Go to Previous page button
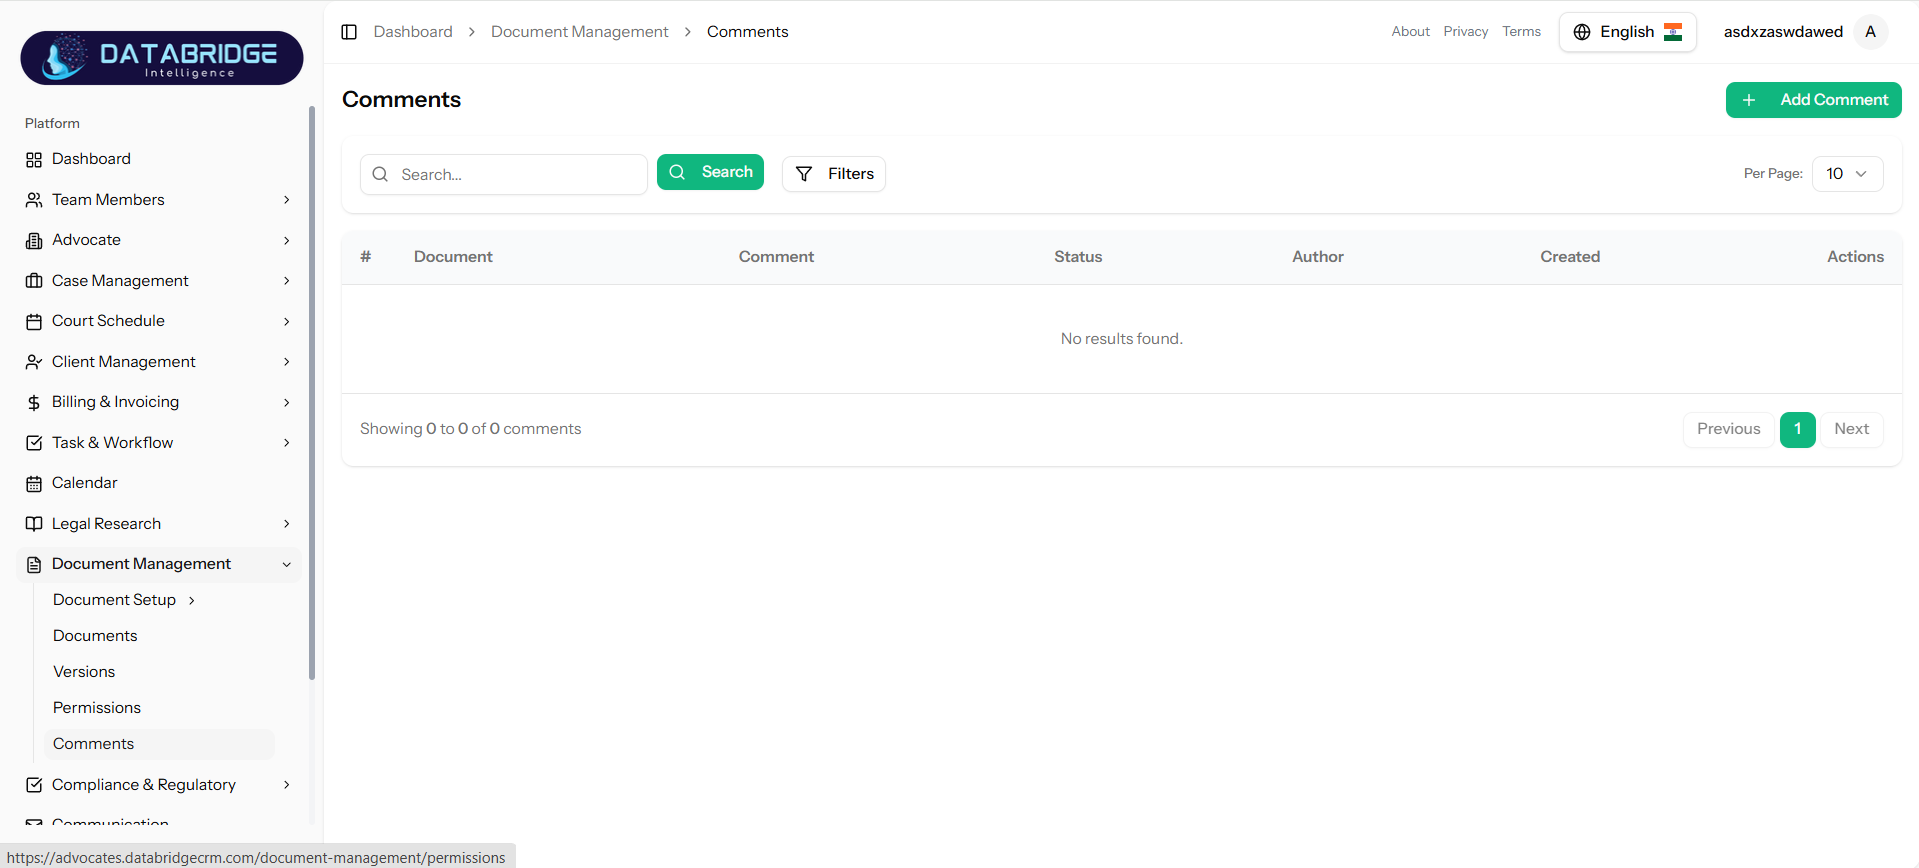 [1728, 429]
